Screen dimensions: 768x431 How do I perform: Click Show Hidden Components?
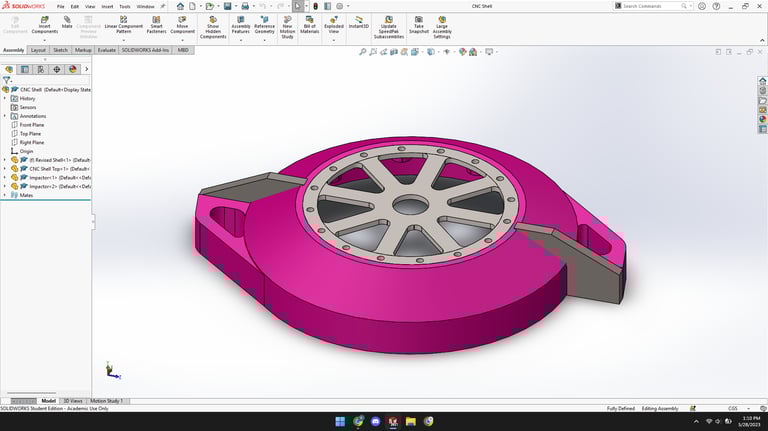(x=213, y=27)
